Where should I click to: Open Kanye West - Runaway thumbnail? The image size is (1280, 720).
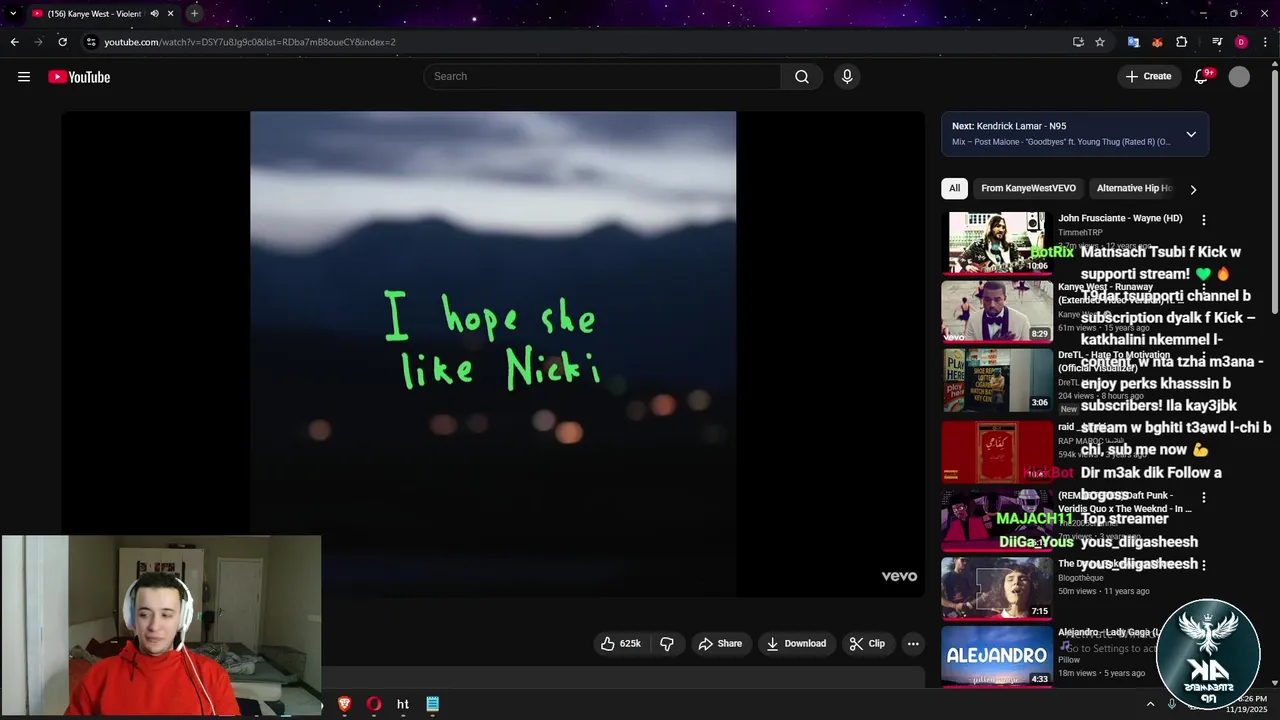pyautogui.click(x=997, y=311)
